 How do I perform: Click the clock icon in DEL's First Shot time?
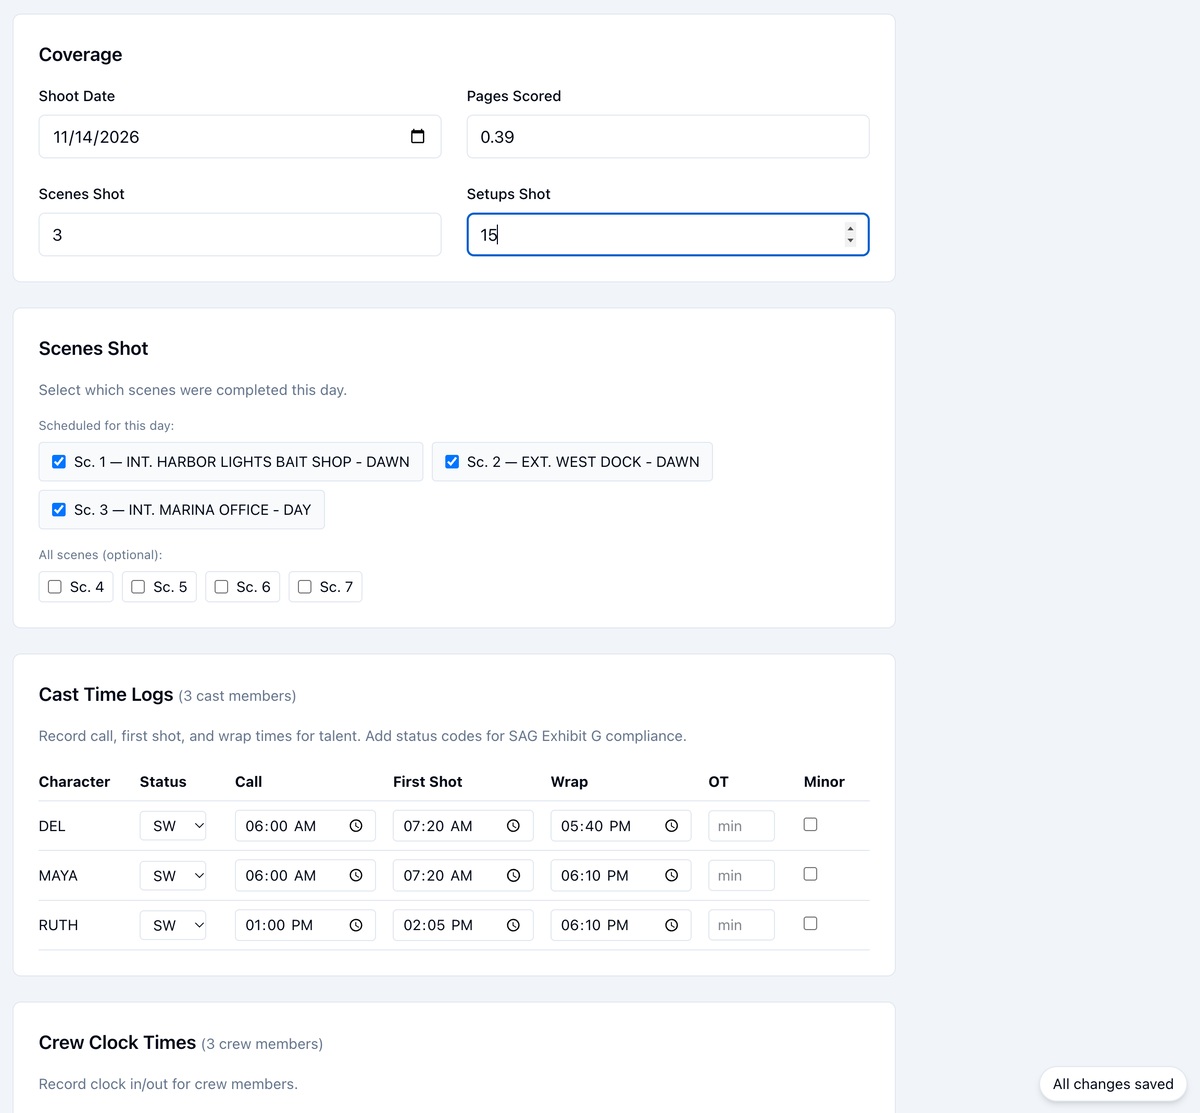pos(513,826)
